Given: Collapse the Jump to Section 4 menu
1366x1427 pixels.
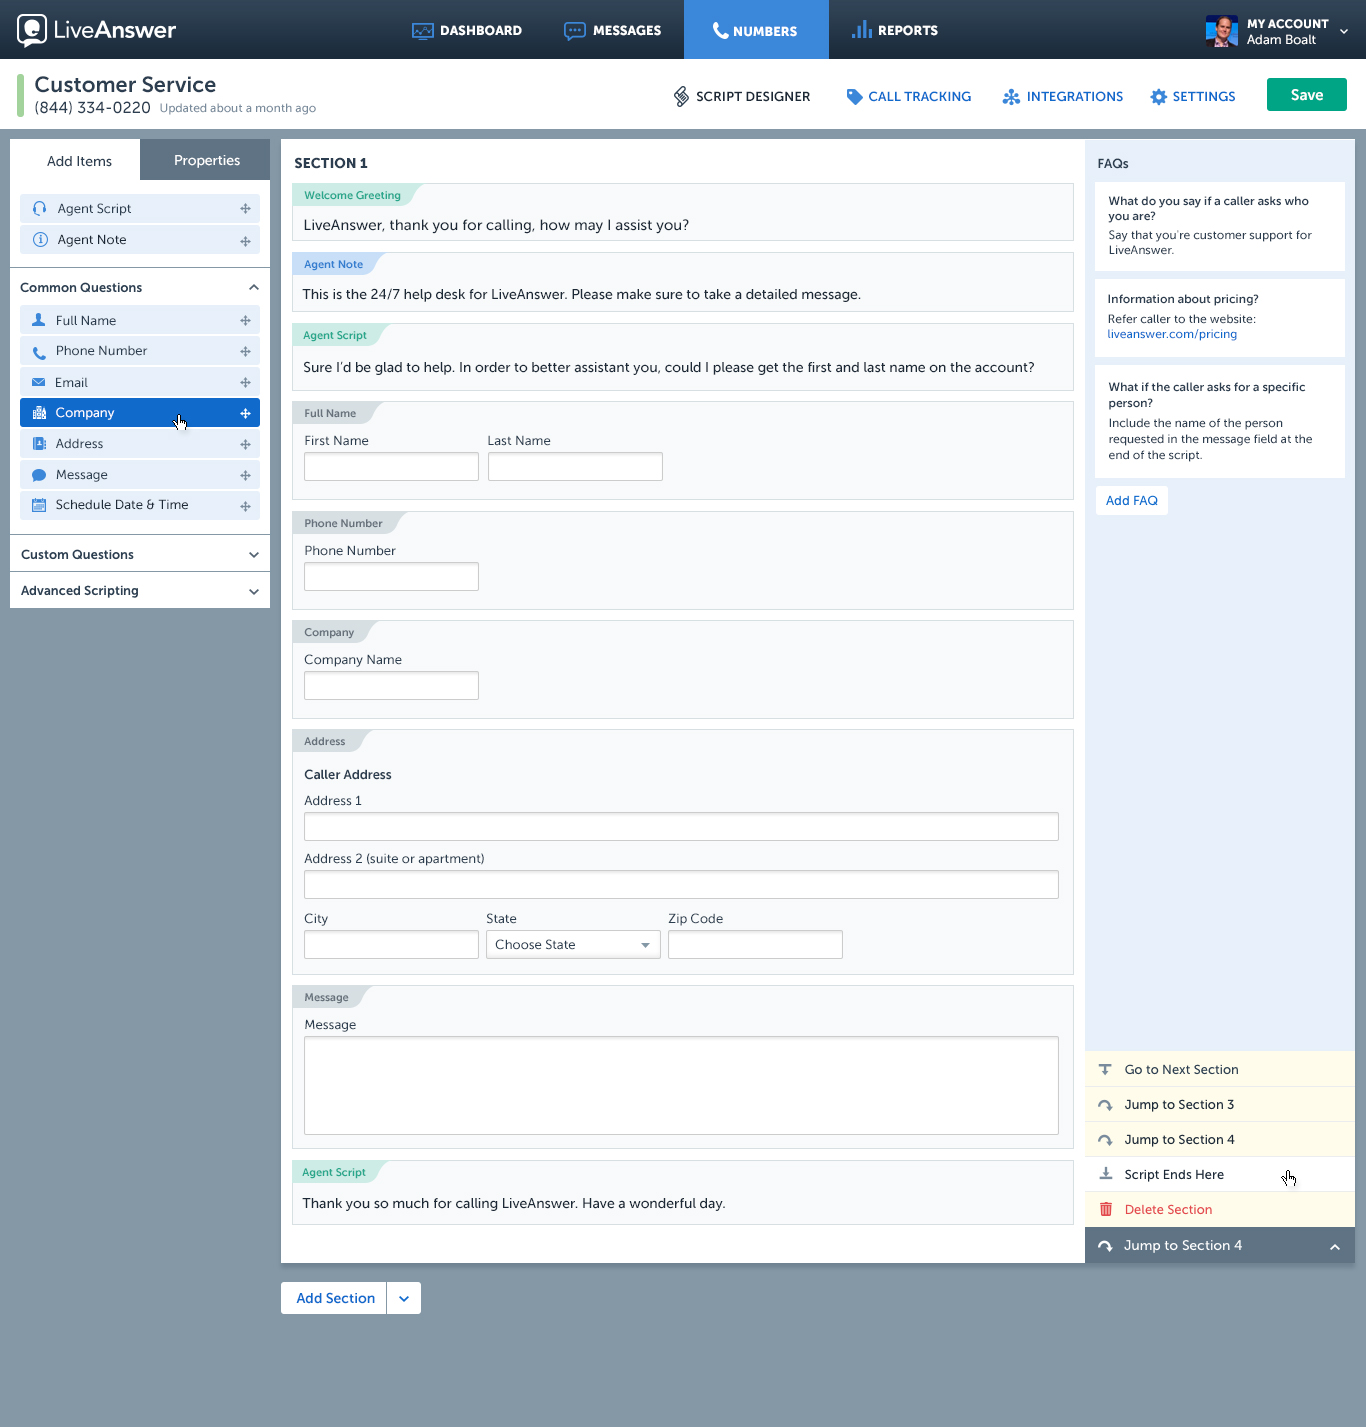Looking at the screenshot, I should (x=1334, y=1246).
